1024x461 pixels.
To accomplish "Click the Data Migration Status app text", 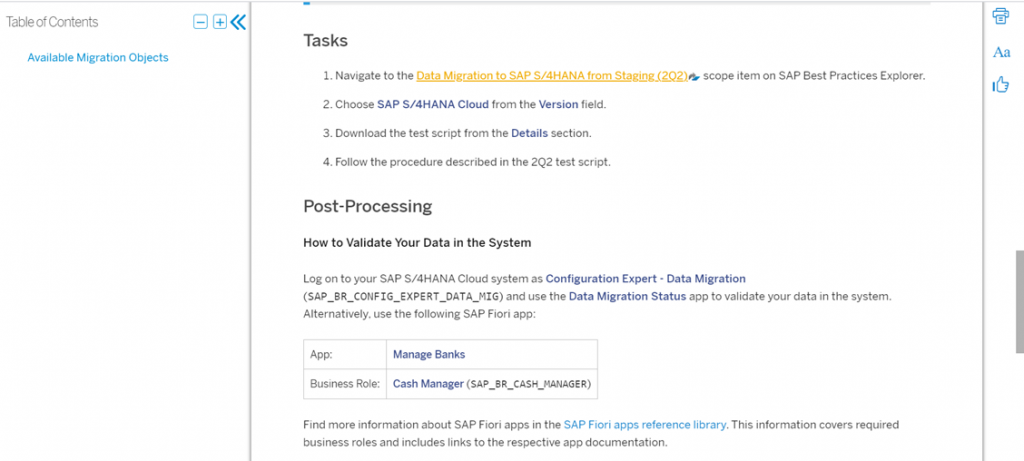I will click(x=628, y=296).
